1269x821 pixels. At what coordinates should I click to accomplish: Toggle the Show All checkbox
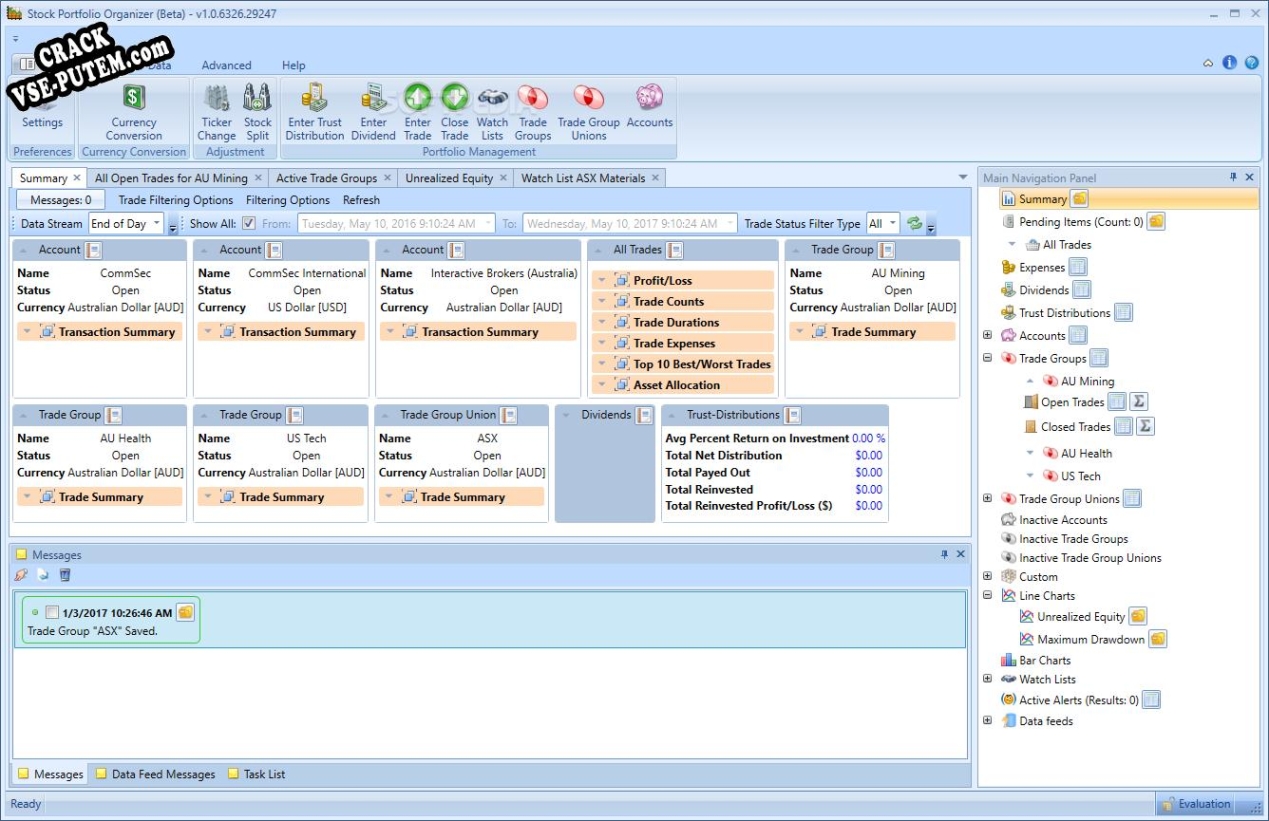click(x=249, y=224)
